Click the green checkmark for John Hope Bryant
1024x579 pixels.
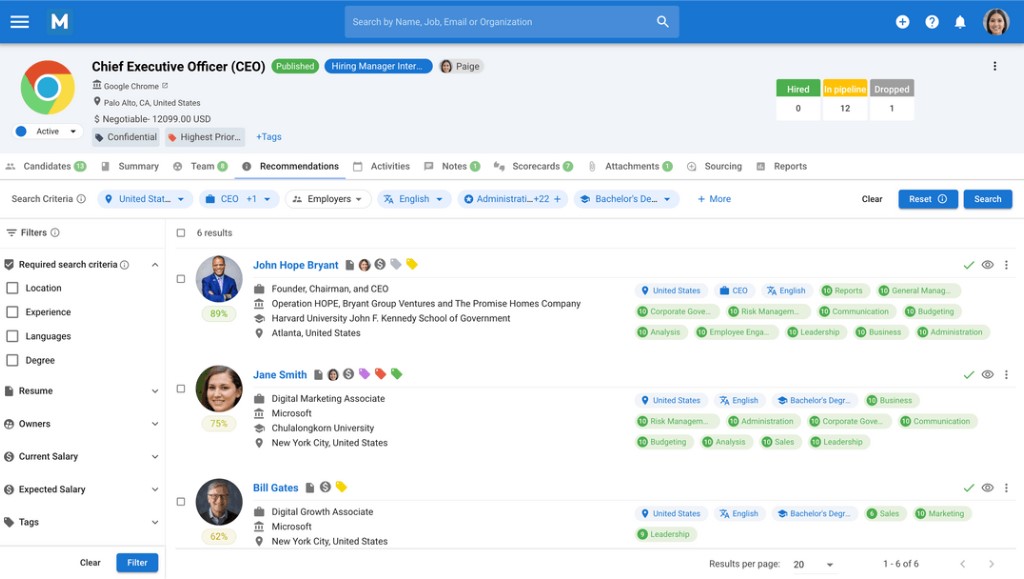click(968, 265)
